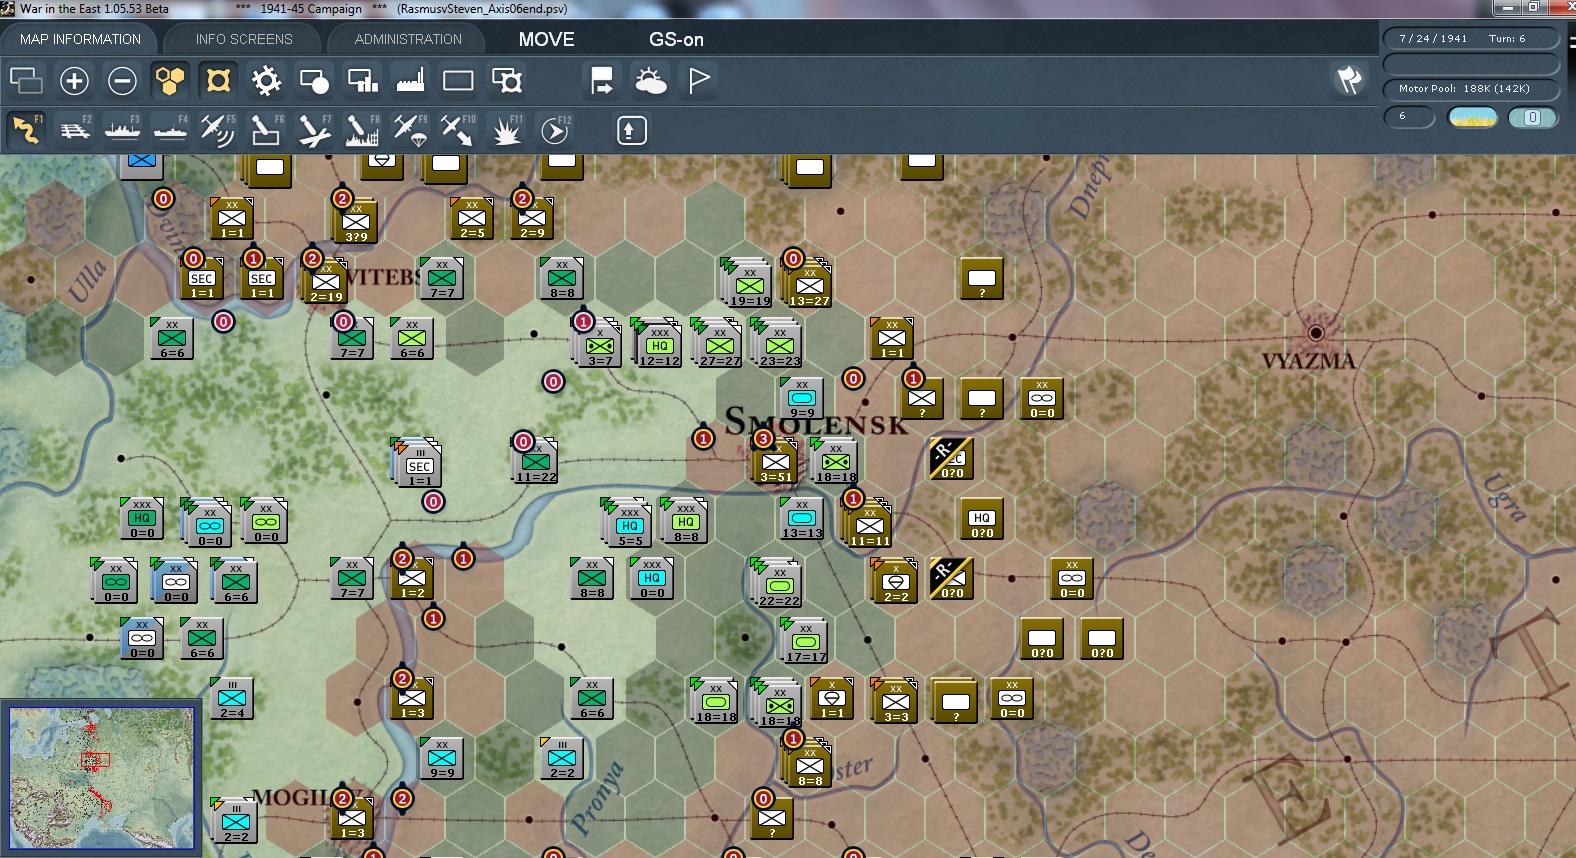Select the Soviet unit labeled 2=5
Viewport: 1576px width, 858px height.
tap(472, 219)
